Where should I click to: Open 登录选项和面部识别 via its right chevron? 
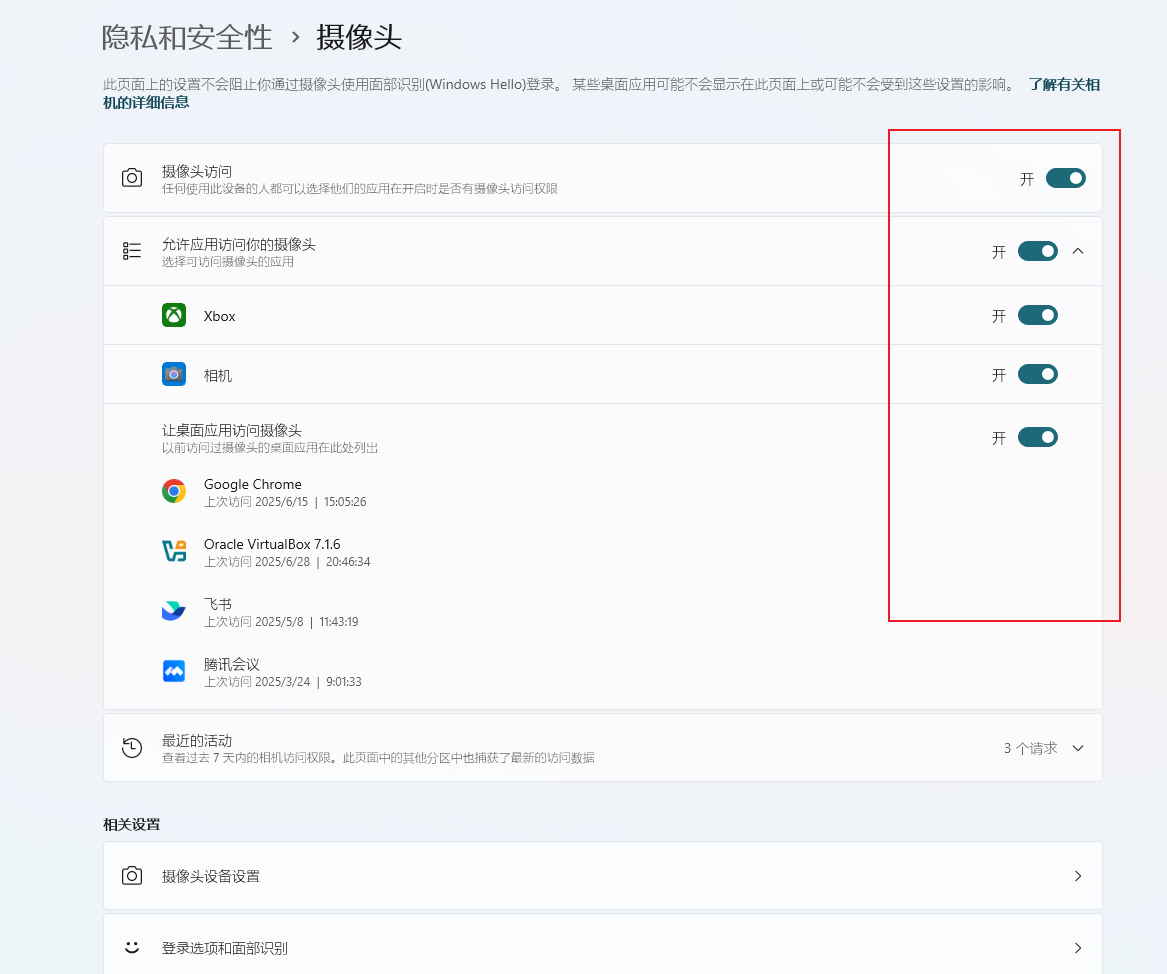1078,948
